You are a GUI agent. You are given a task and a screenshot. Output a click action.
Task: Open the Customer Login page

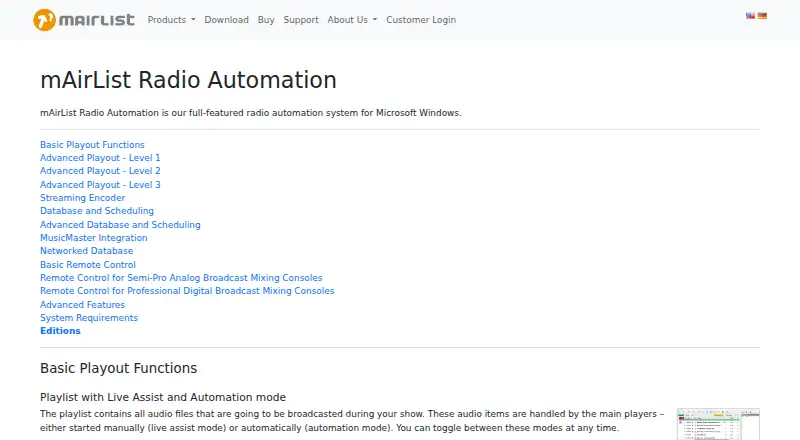click(x=421, y=20)
